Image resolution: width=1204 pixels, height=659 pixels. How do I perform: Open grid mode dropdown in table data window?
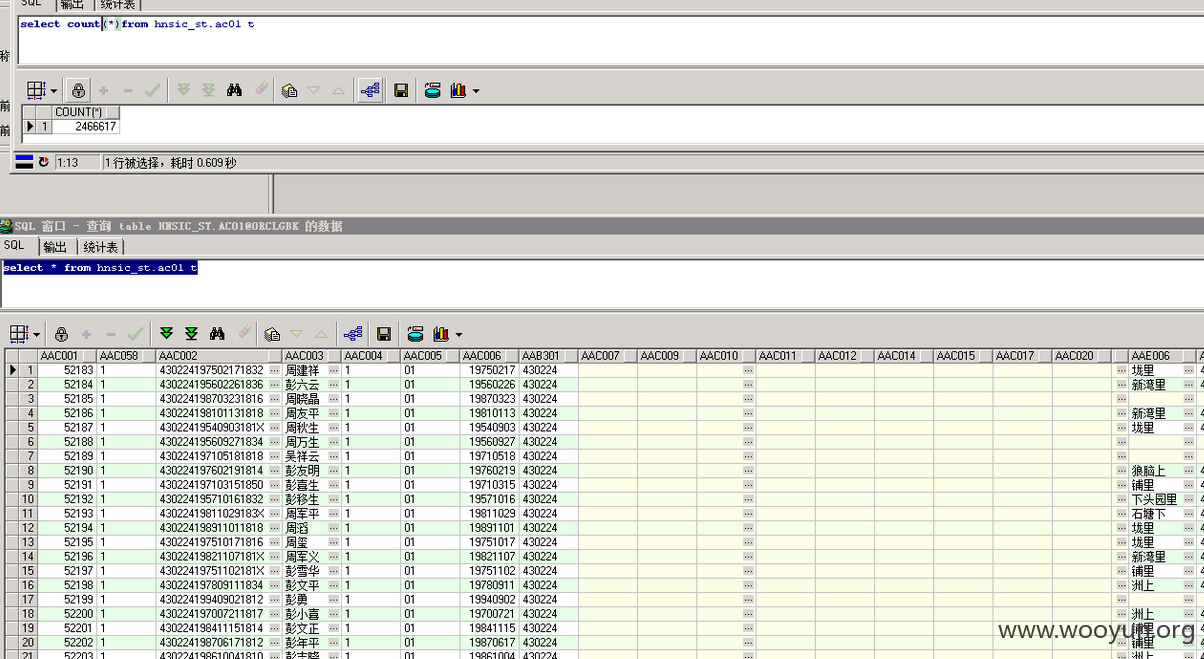click(x=37, y=335)
